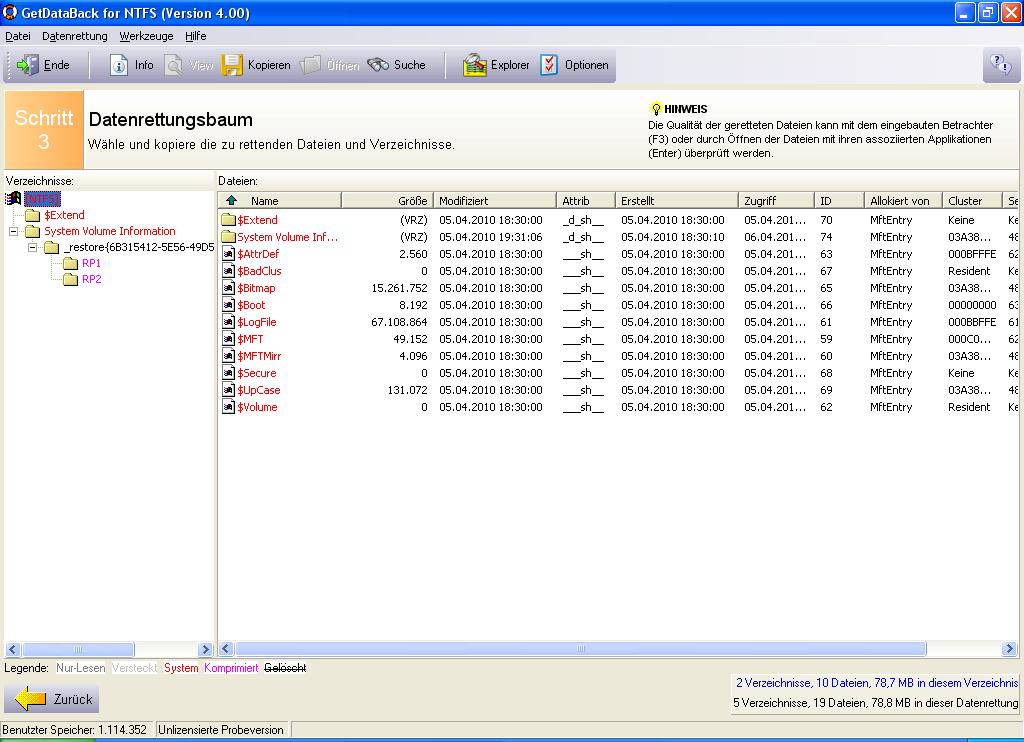Screen dimensions: 1024x742
Task: Collapse the _restore folder tree node
Action: point(32,248)
